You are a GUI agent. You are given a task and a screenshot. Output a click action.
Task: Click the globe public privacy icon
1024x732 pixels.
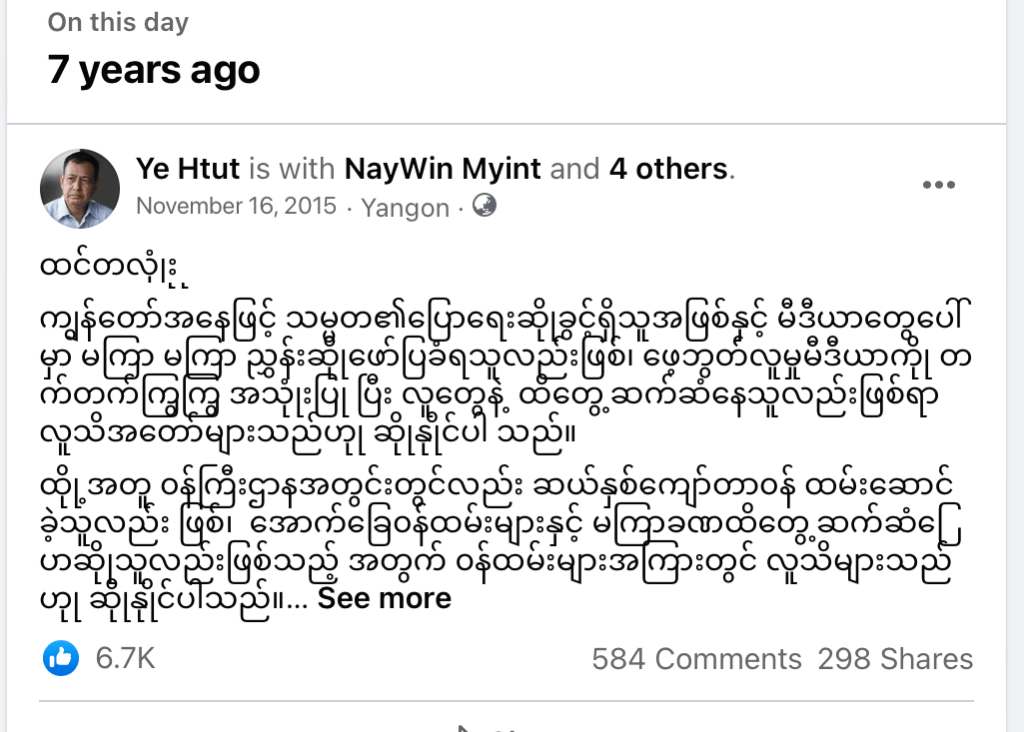[x=484, y=206]
